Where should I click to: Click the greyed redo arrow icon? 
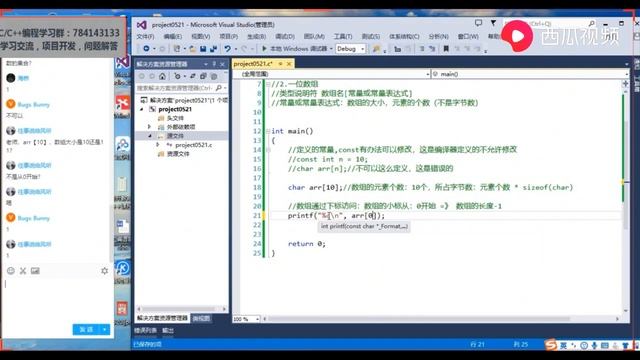[244, 49]
